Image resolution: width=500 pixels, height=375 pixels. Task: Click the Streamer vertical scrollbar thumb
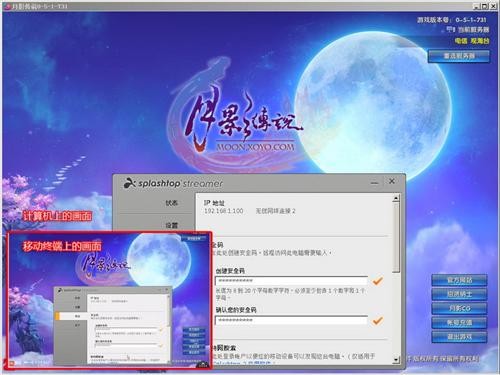click(x=396, y=237)
